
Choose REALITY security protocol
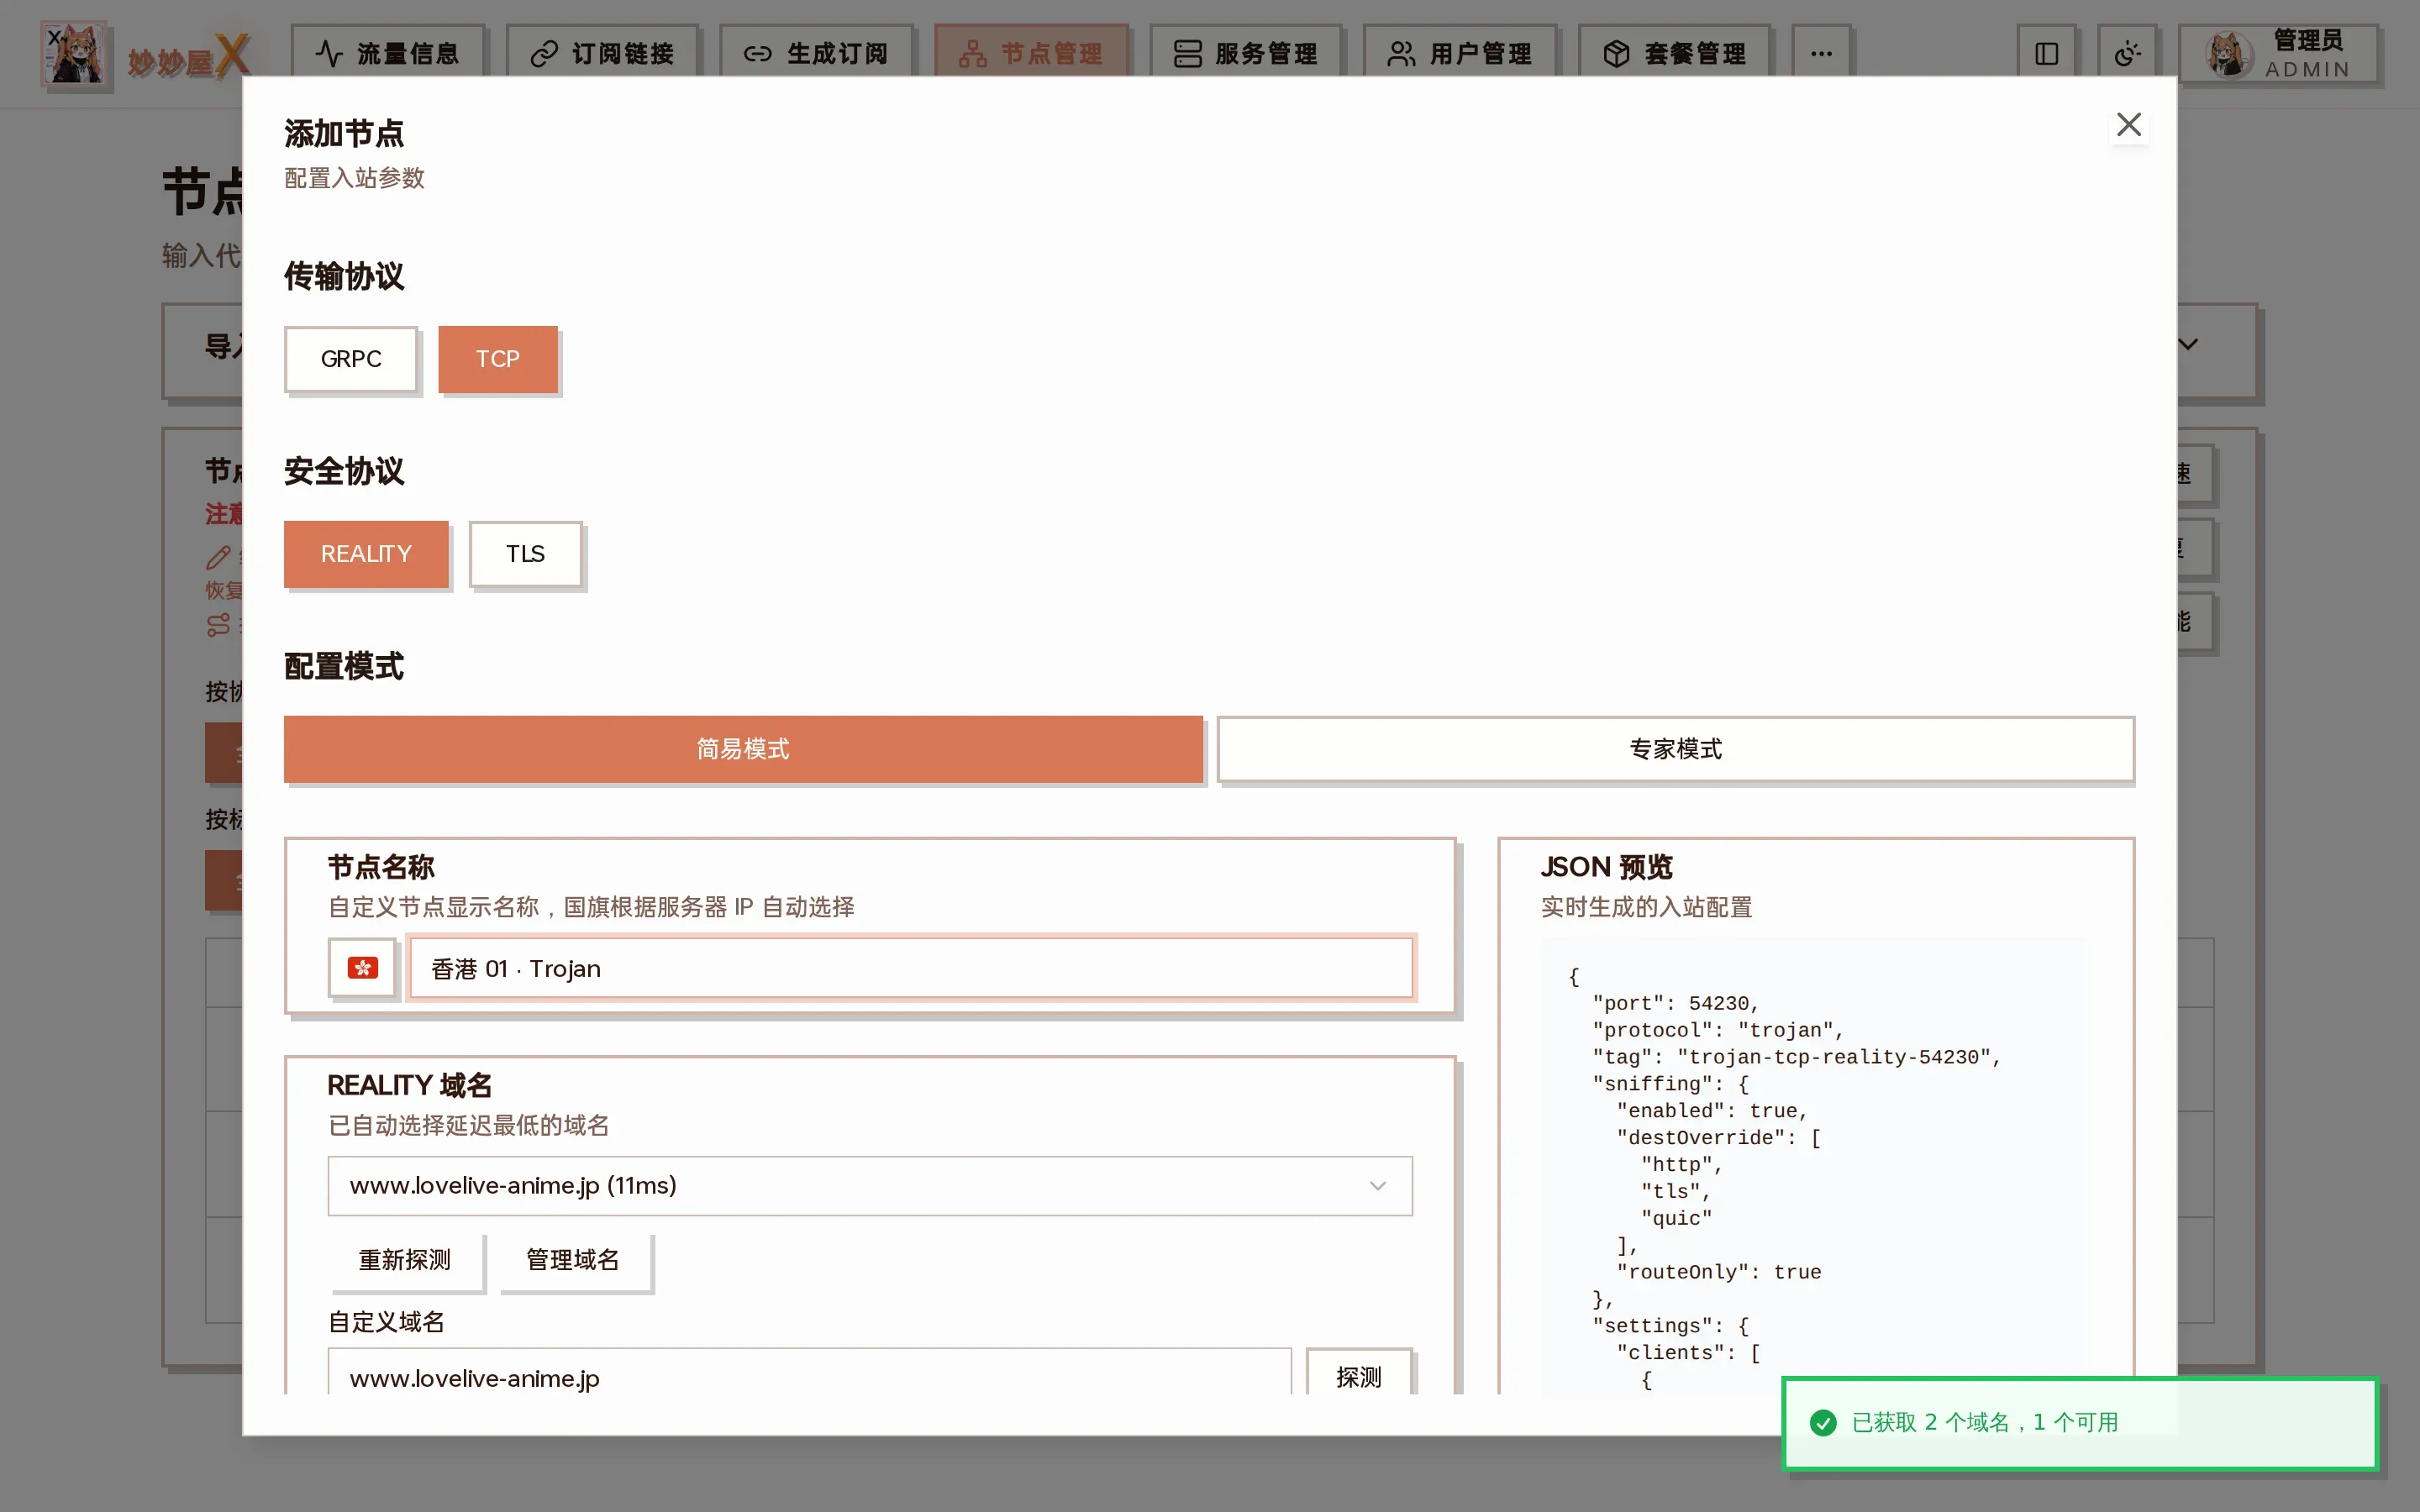[x=366, y=554]
